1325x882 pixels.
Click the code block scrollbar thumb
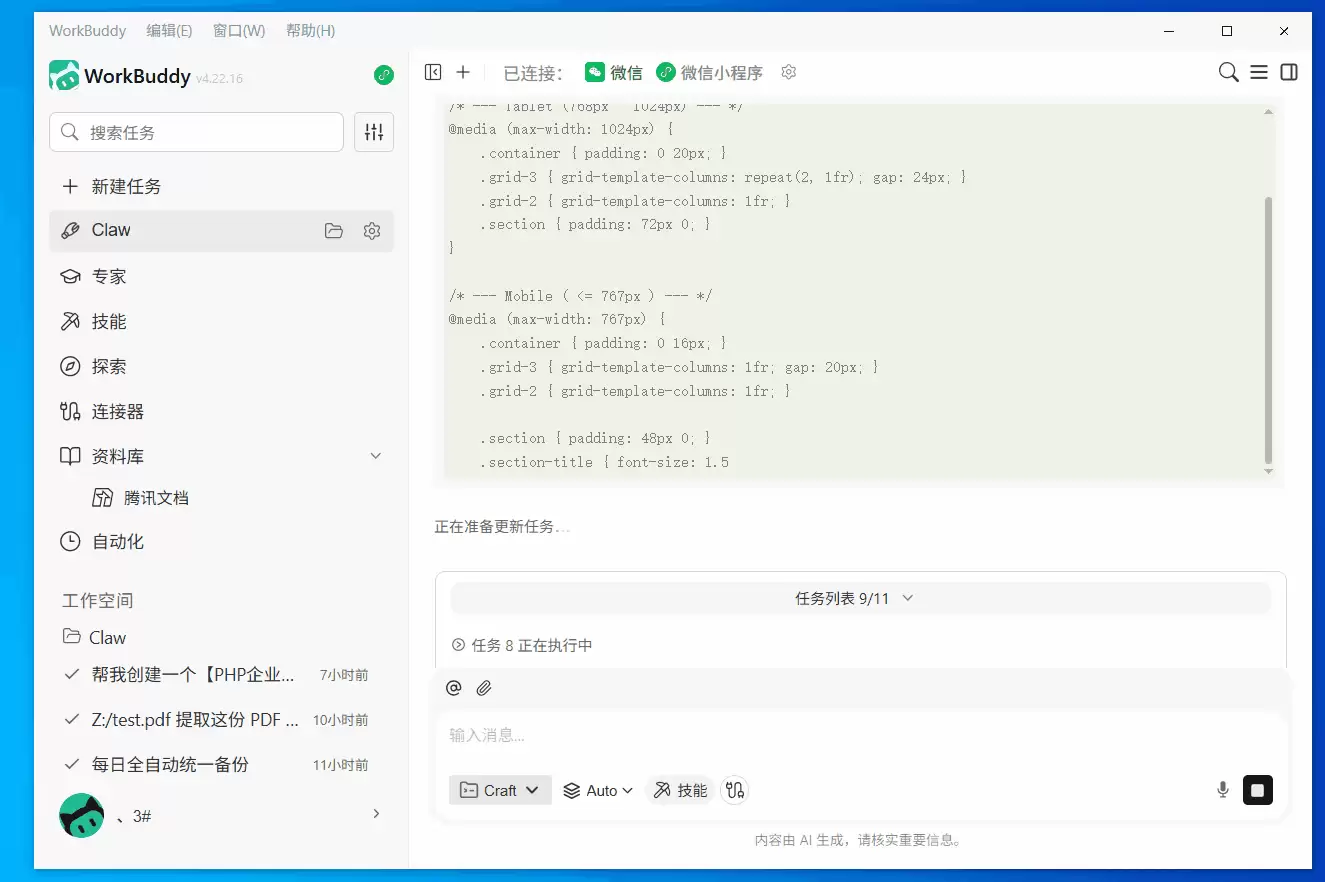click(1269, 330)
